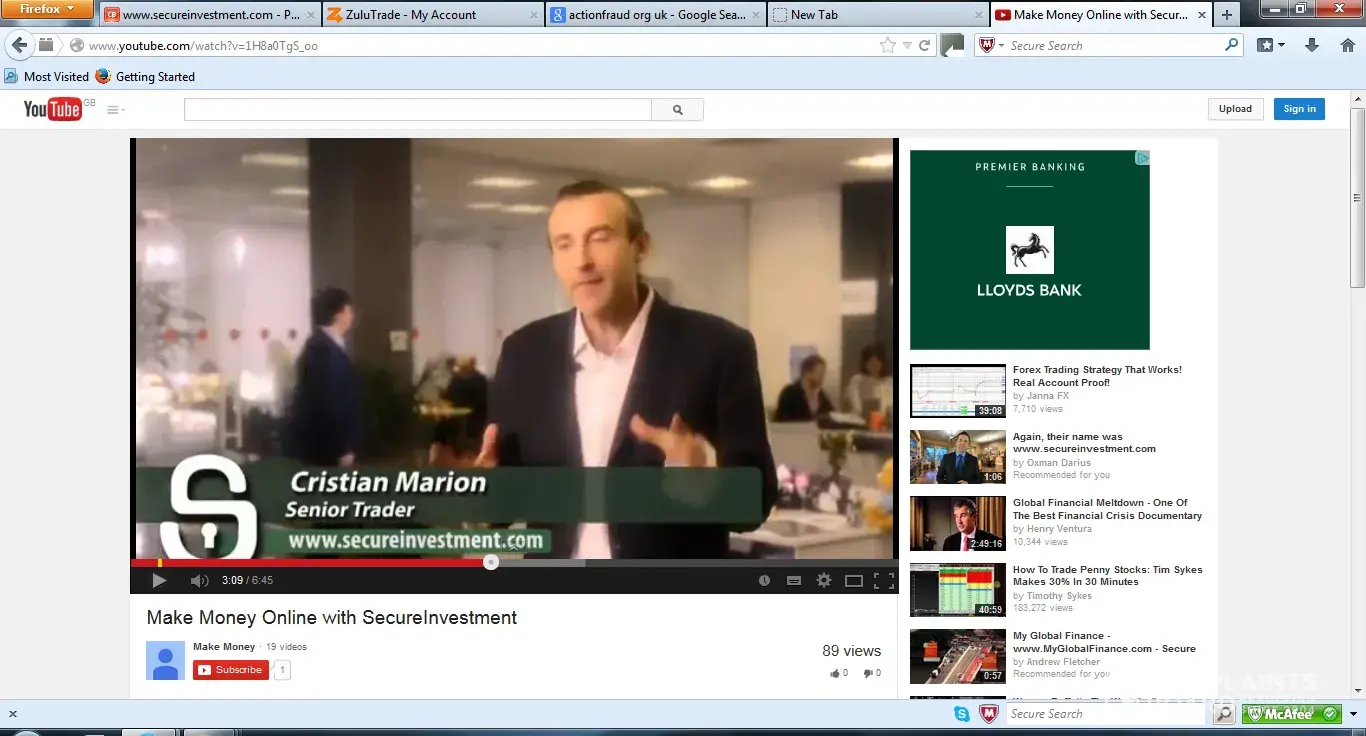This screenshot has height=736, width=1366.
Task: Switch to the actionfraud org uk Google tab
Action: [x=657, y=15]
